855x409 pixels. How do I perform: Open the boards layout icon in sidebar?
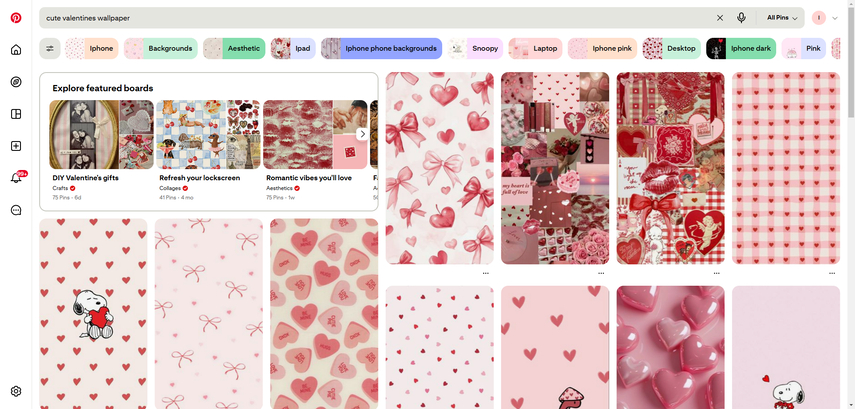16,114
